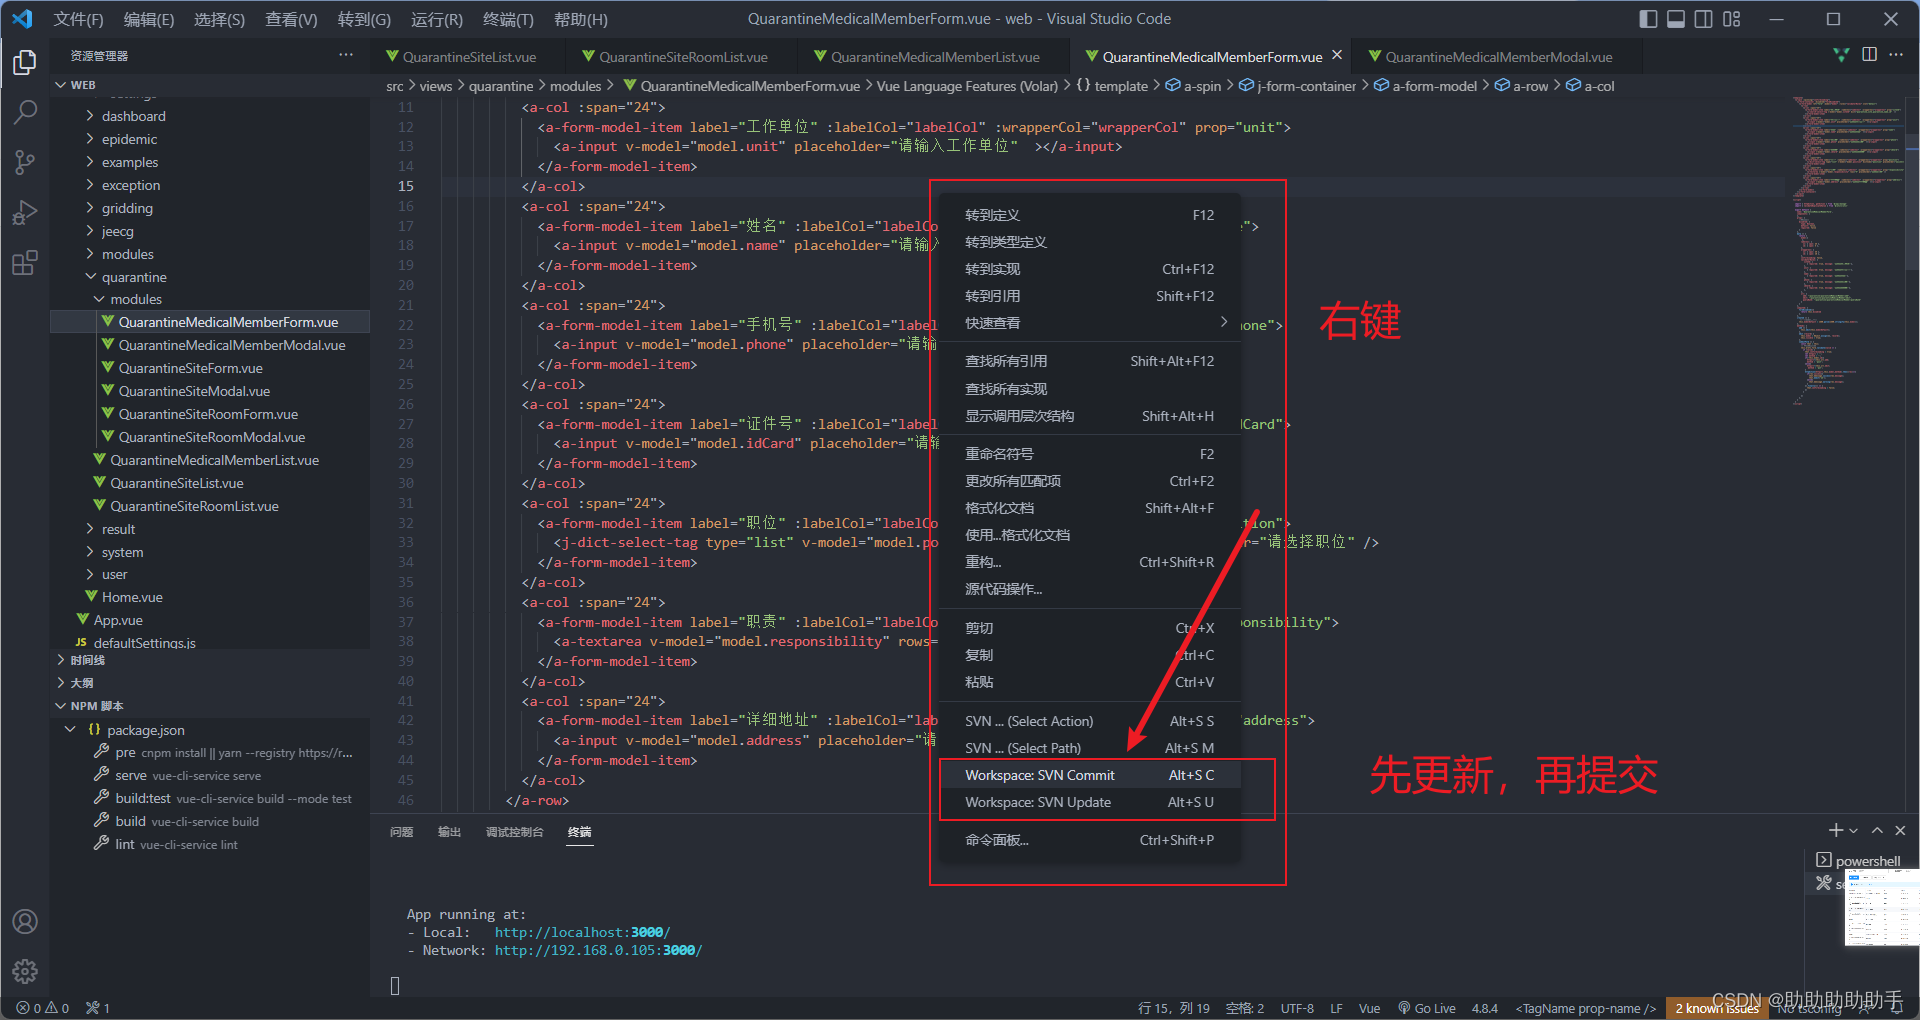Select Workspace: SVN Commit menu entry

[1089, 775]
